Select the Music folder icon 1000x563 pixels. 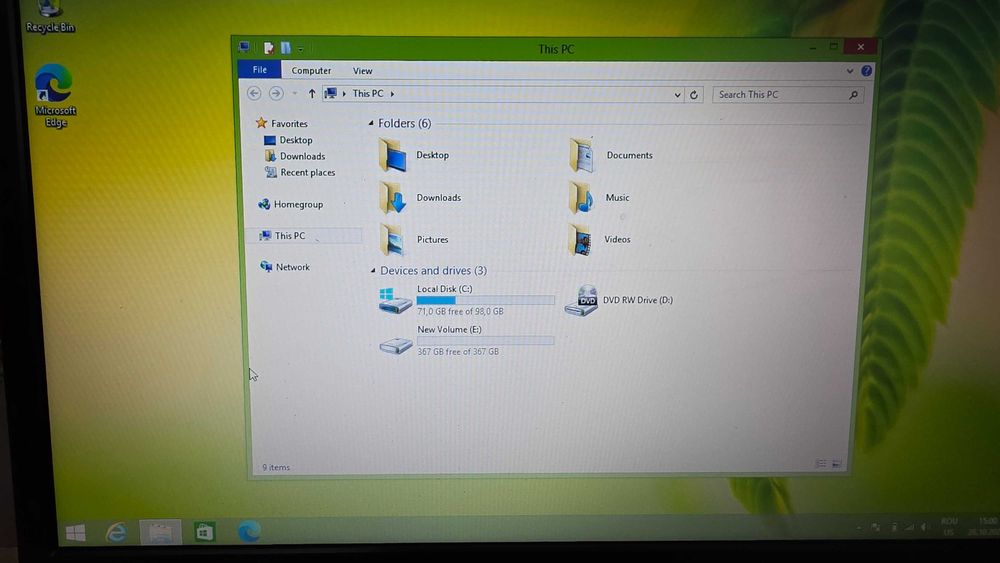582,198
